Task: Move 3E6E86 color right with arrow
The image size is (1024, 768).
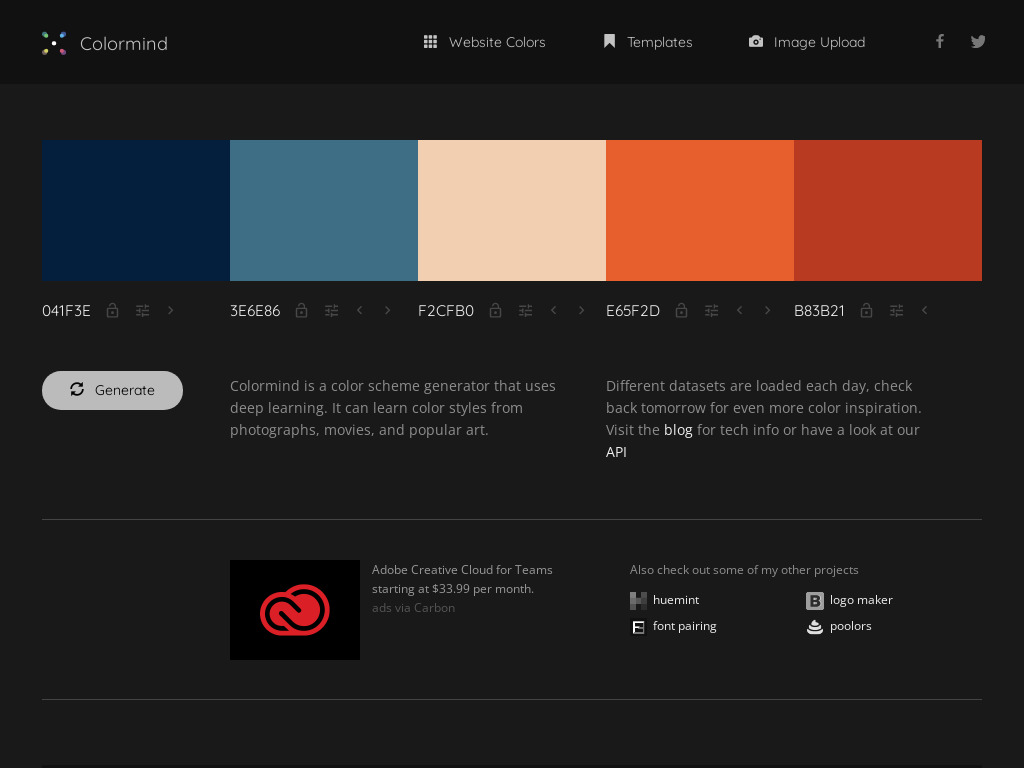Action: coord(387,310)
